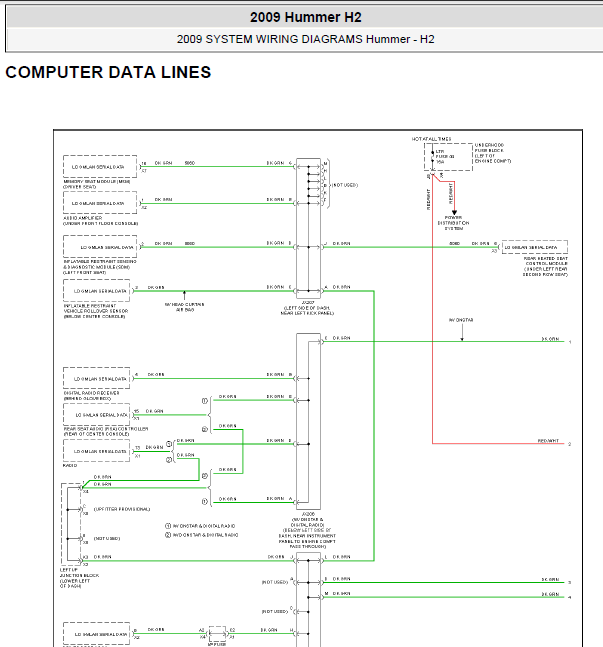603x647 pixels.
Task: Click the 'HOT AT ALL TIMES' label
Action: [431, 139]
